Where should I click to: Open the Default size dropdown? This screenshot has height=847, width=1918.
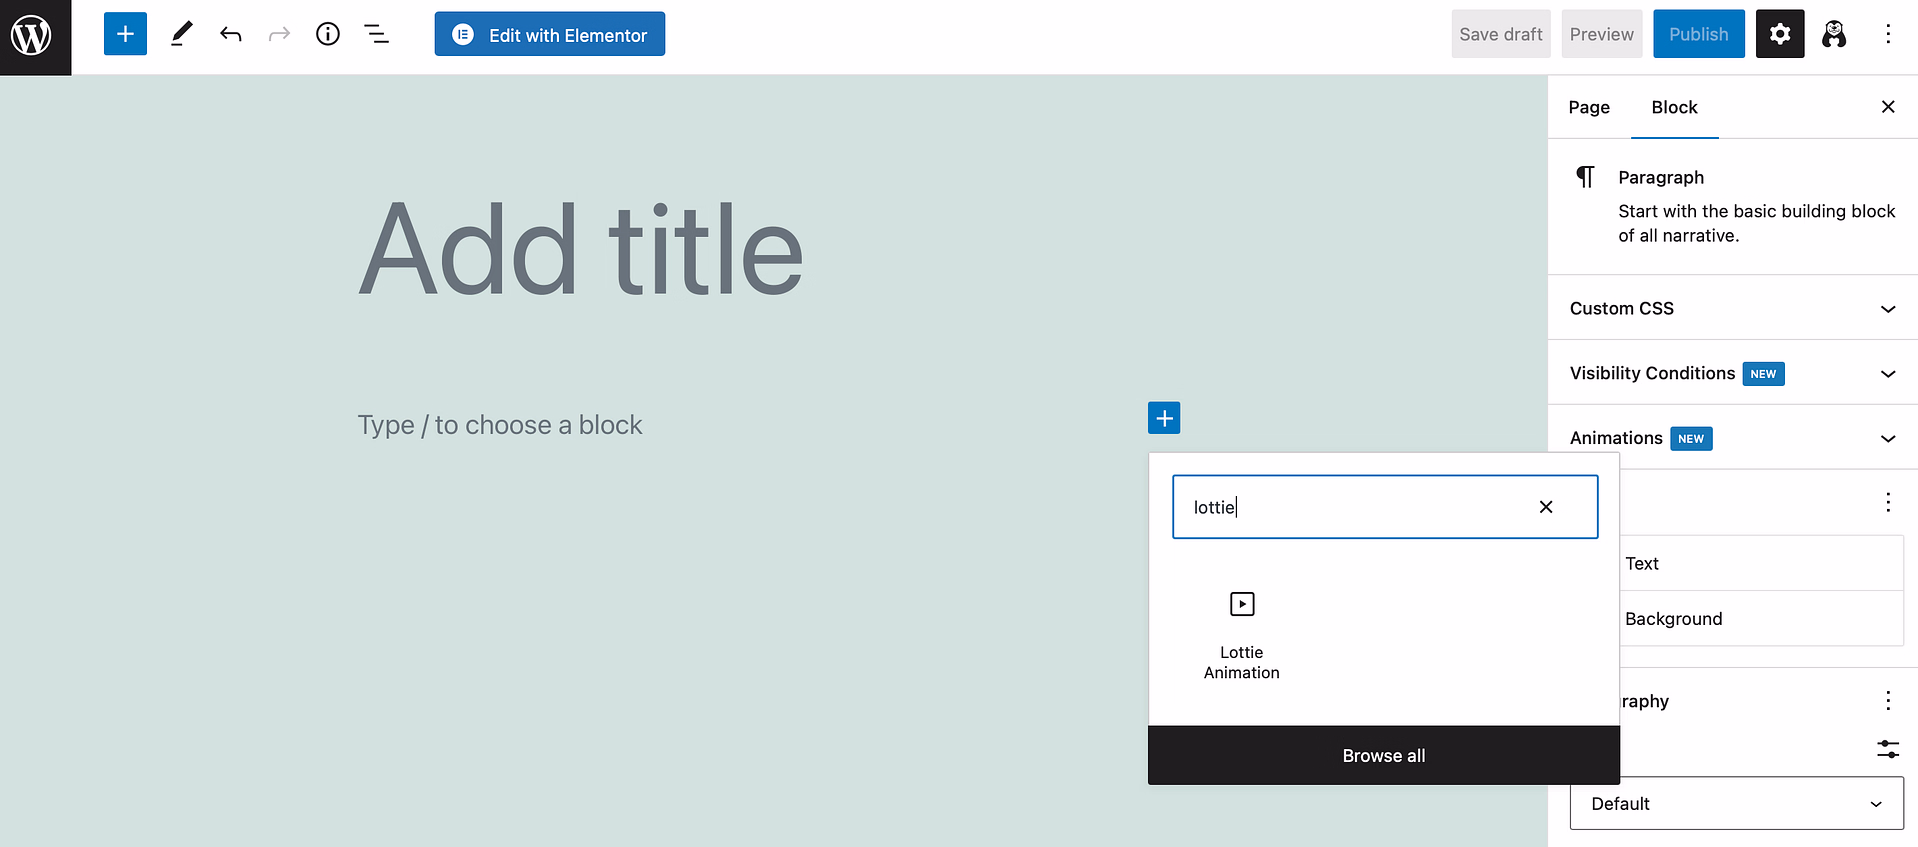point(1737,804)
